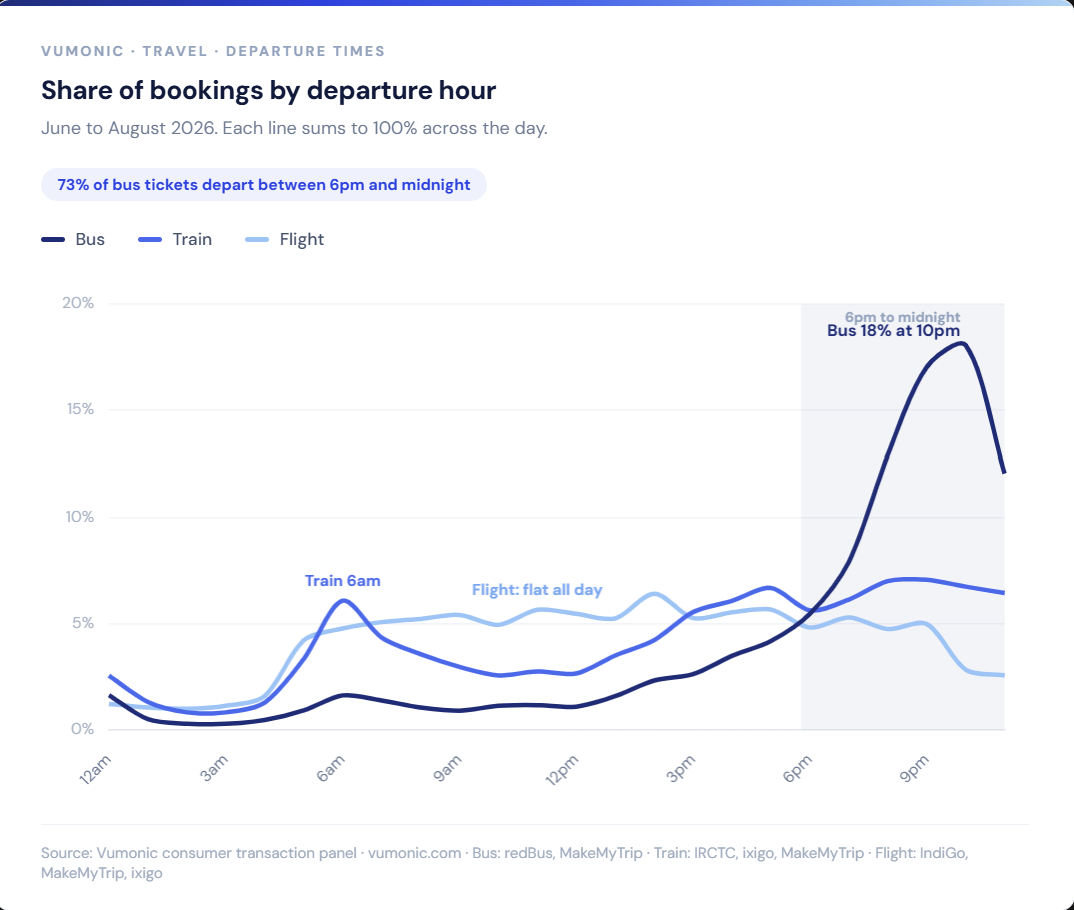
Task: Click the 9am x-axis tick label
Action: (447, 769)
